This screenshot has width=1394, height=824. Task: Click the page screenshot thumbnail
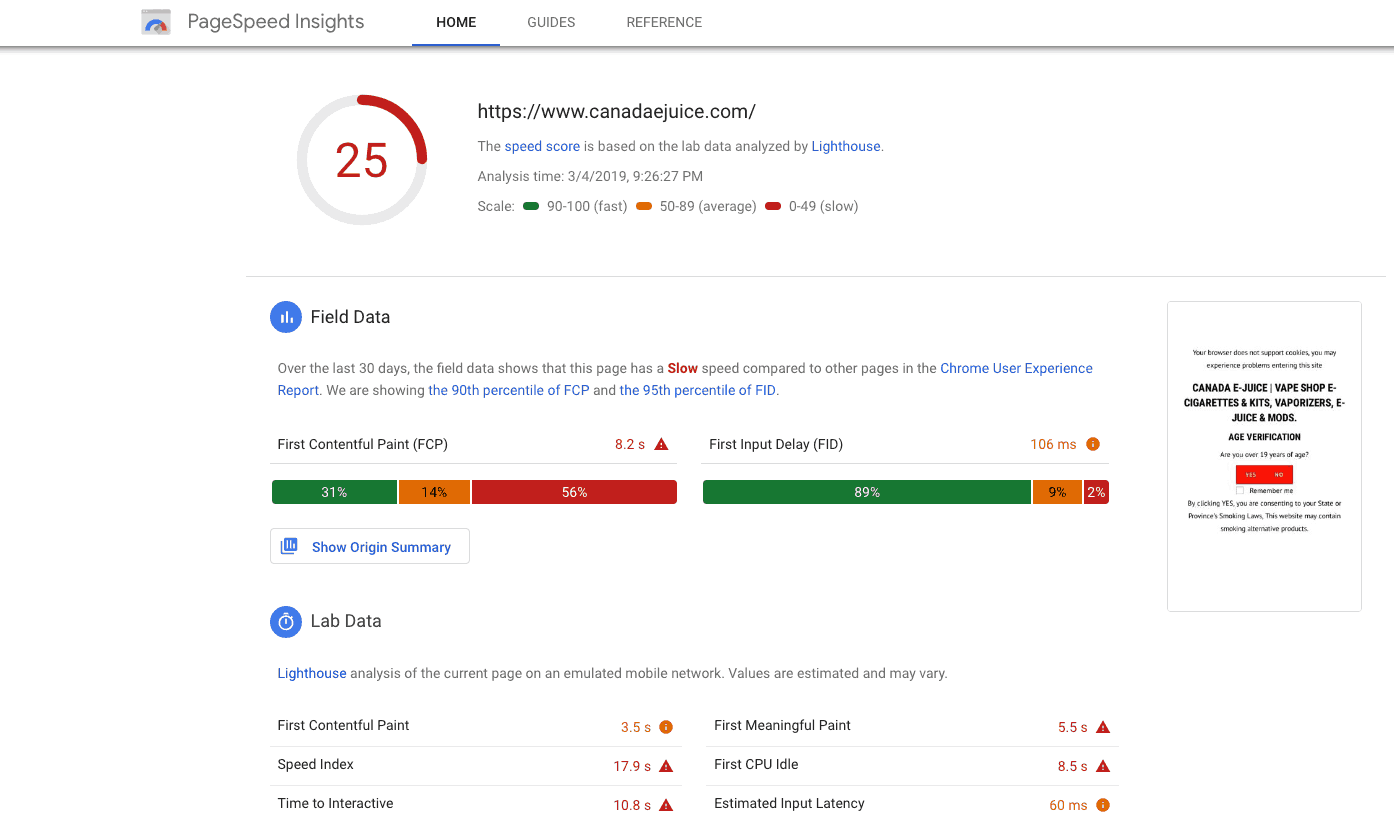click(x=1264, y=456)
